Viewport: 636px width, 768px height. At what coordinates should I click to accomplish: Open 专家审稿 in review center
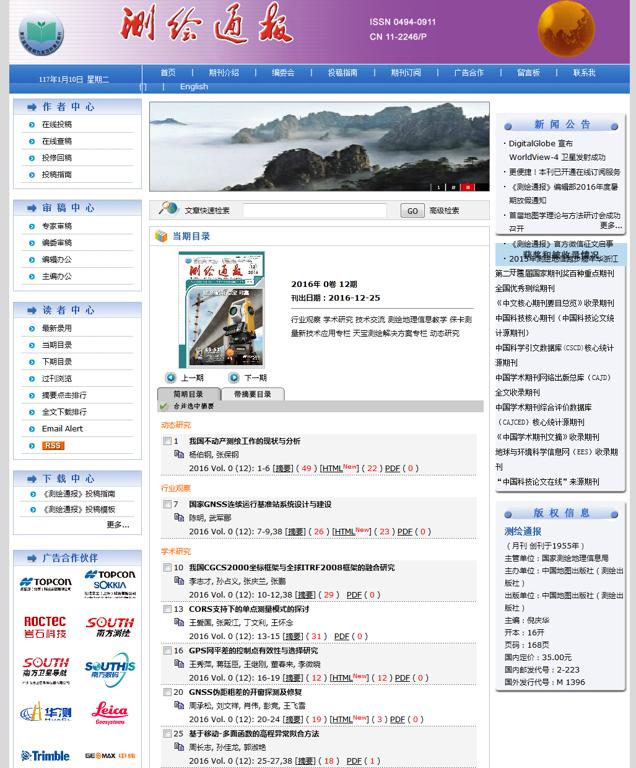[x=57, y=226]
